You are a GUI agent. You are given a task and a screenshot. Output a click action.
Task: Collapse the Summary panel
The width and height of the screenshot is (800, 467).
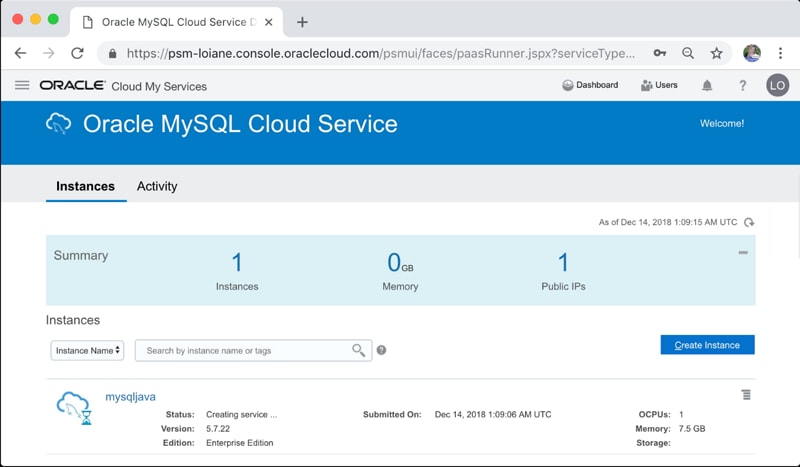[743, 253]
